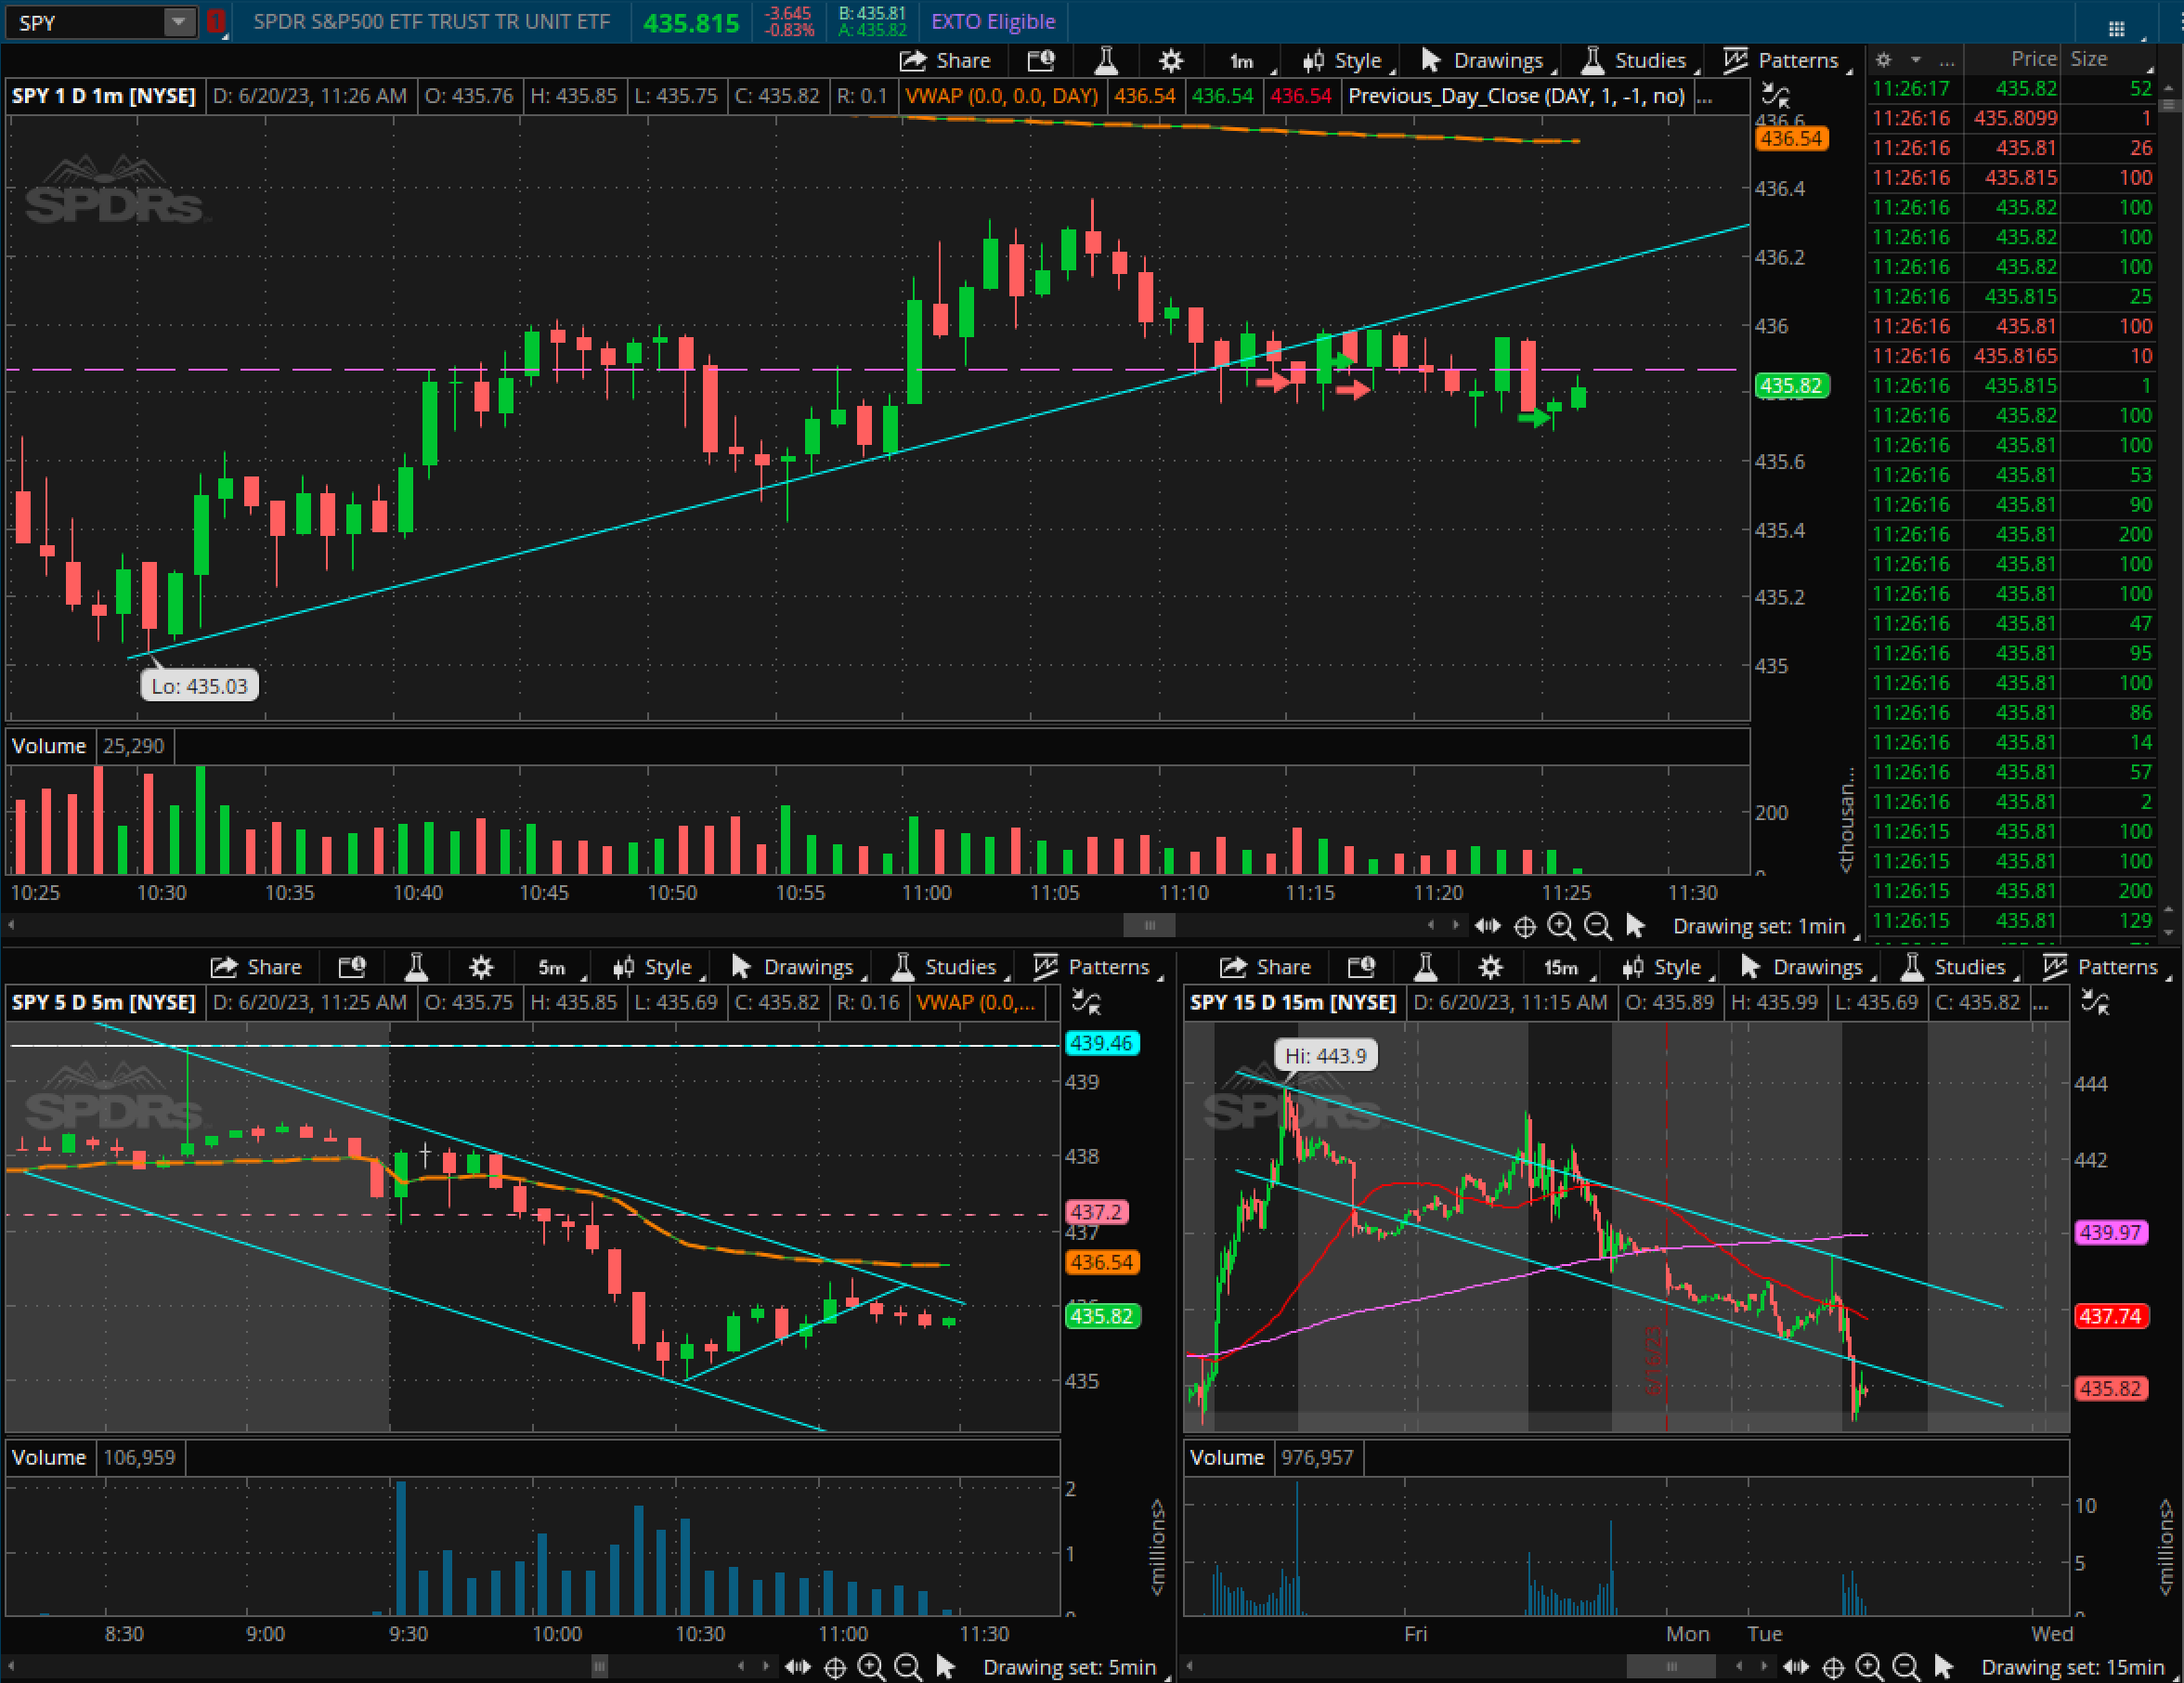Click the 1m chart horizontal scrollbar thumb
2184x1683 pixels.
tap(1149, 925)
